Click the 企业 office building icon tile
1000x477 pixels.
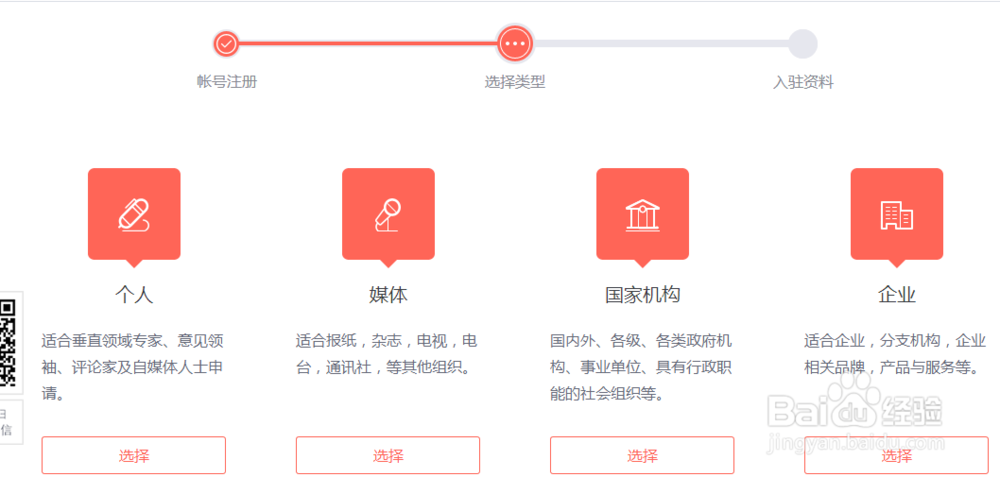click(897, 214)
